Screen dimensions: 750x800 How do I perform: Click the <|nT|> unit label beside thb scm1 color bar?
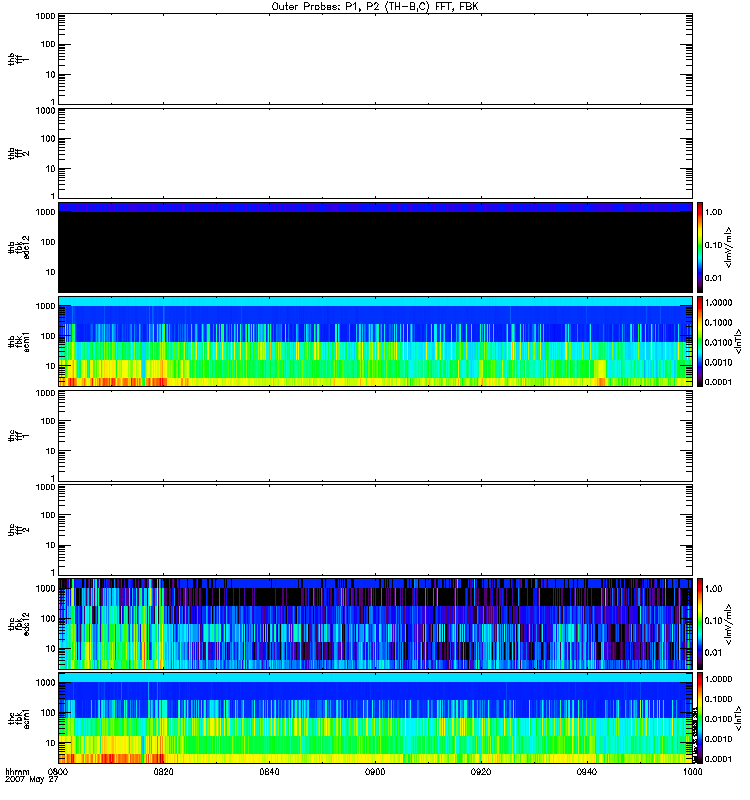pos(738,341)
